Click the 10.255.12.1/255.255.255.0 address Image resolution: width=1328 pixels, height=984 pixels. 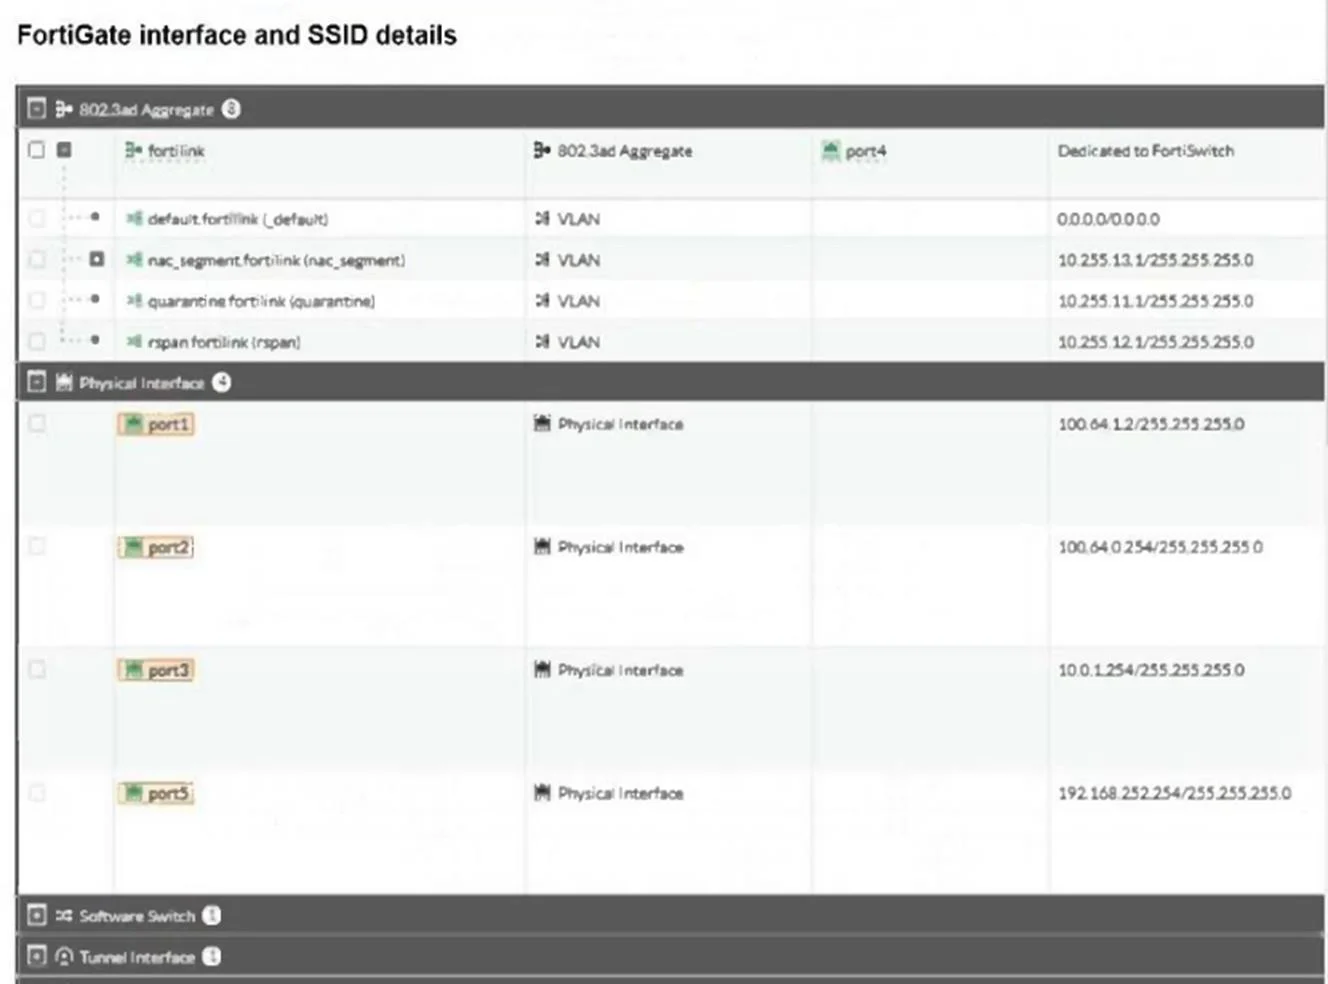click(x=1155, y=342)
